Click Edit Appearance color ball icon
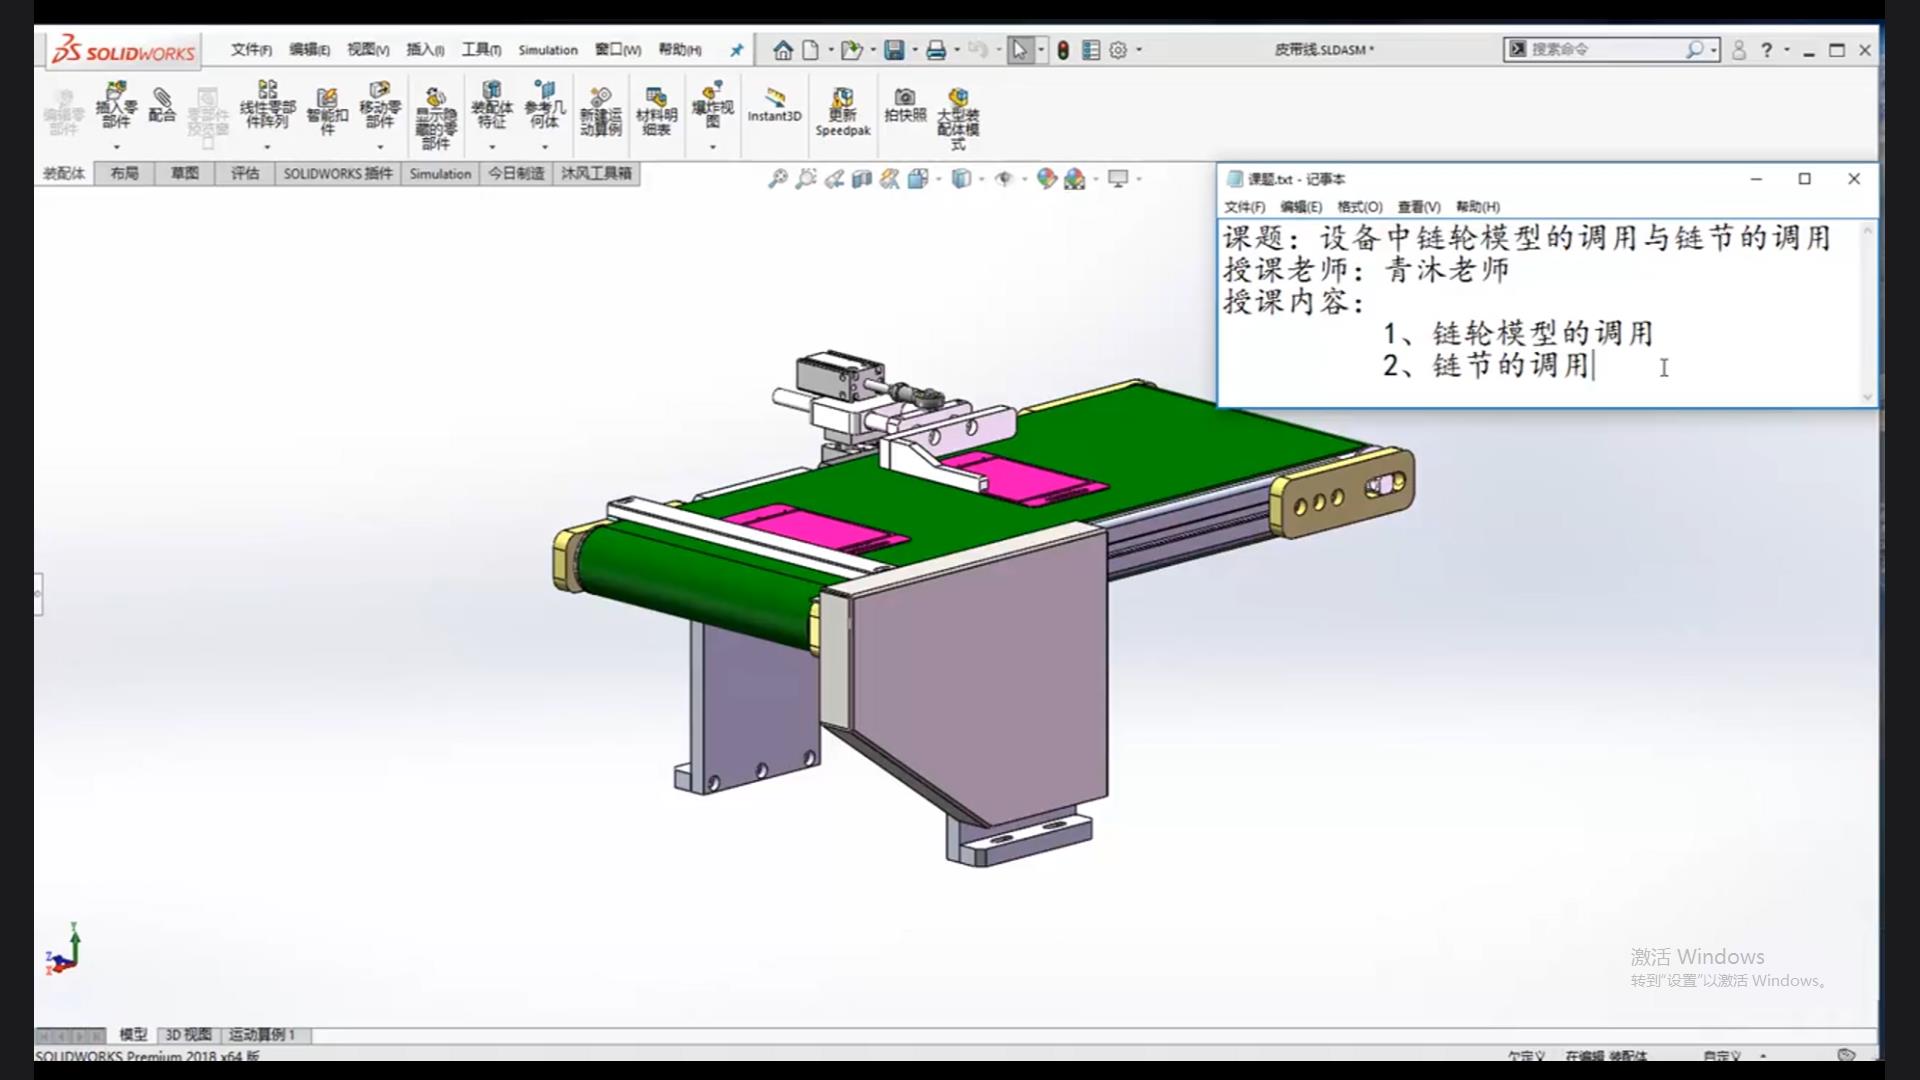This screenshot has width=1920, height=1080. tap(1046, 179)
